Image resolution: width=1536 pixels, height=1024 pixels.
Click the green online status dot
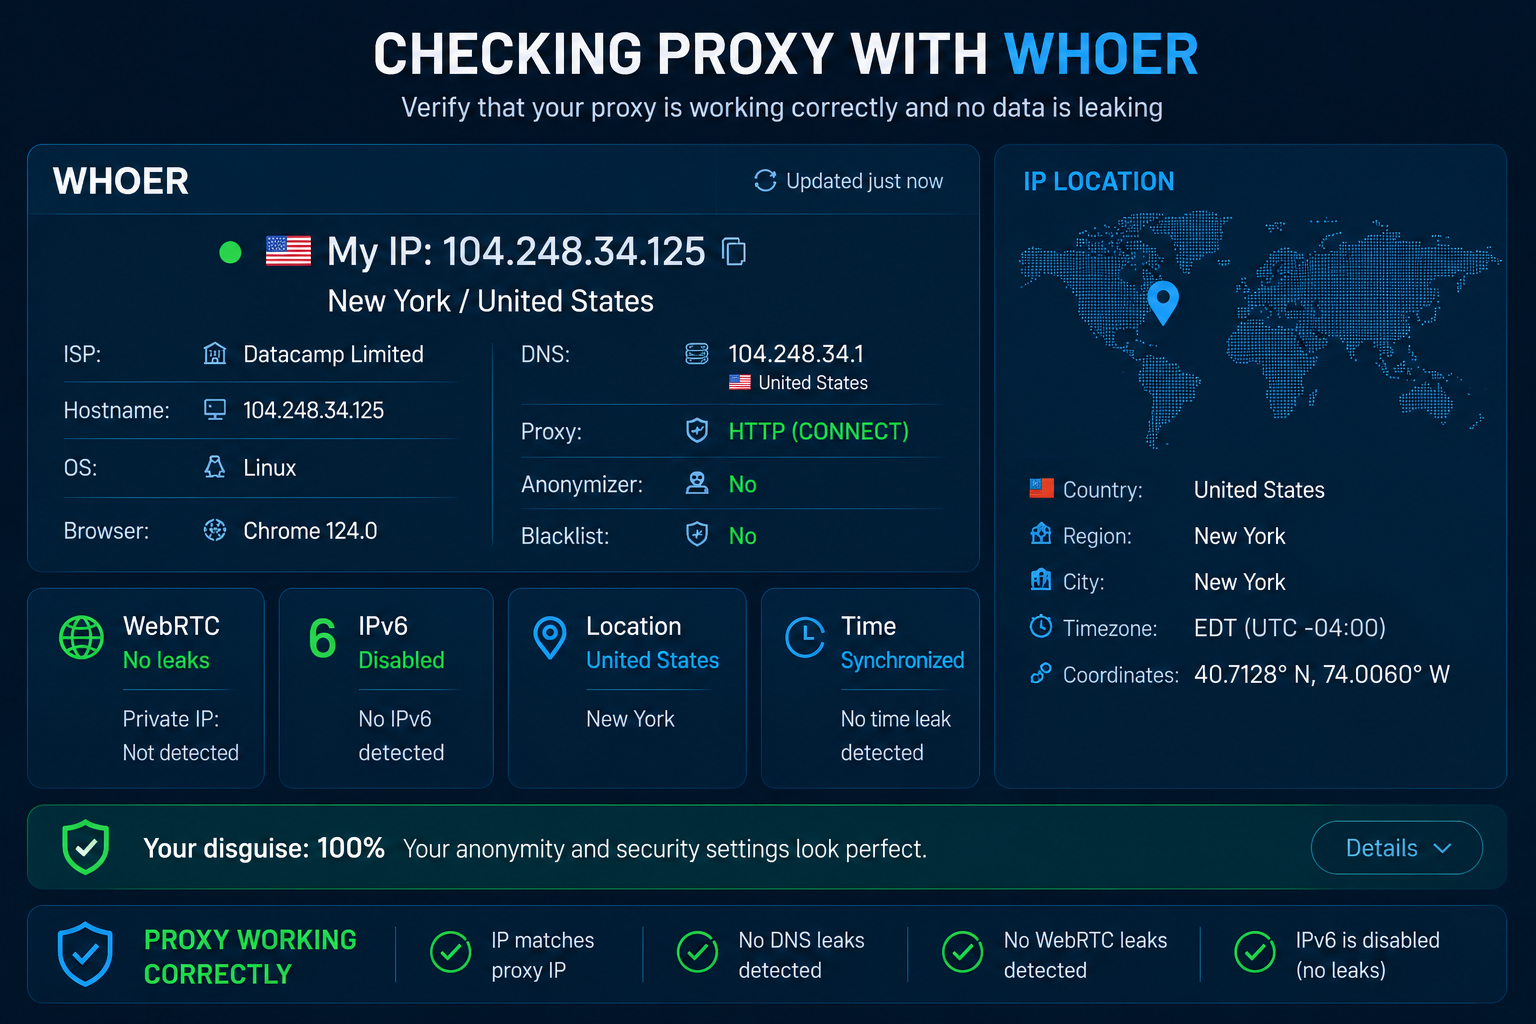[x=230, y=252]
